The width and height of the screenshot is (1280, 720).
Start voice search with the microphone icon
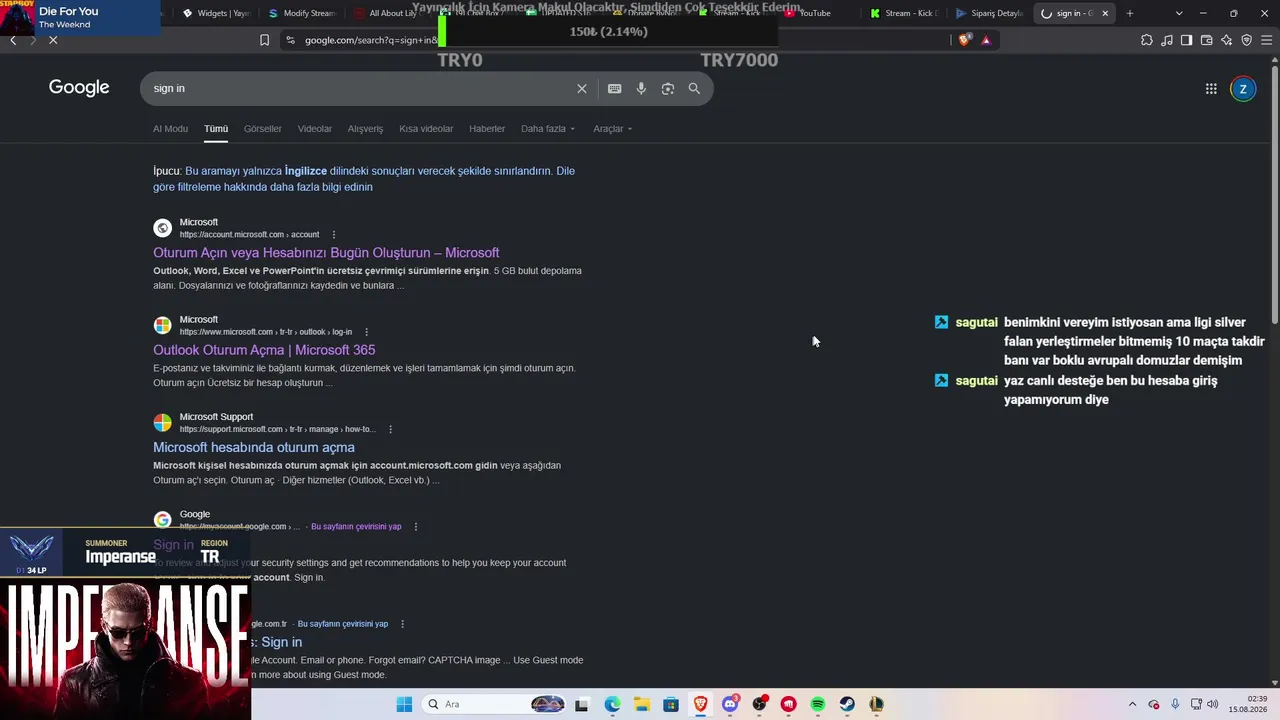(x=641, y=89)
